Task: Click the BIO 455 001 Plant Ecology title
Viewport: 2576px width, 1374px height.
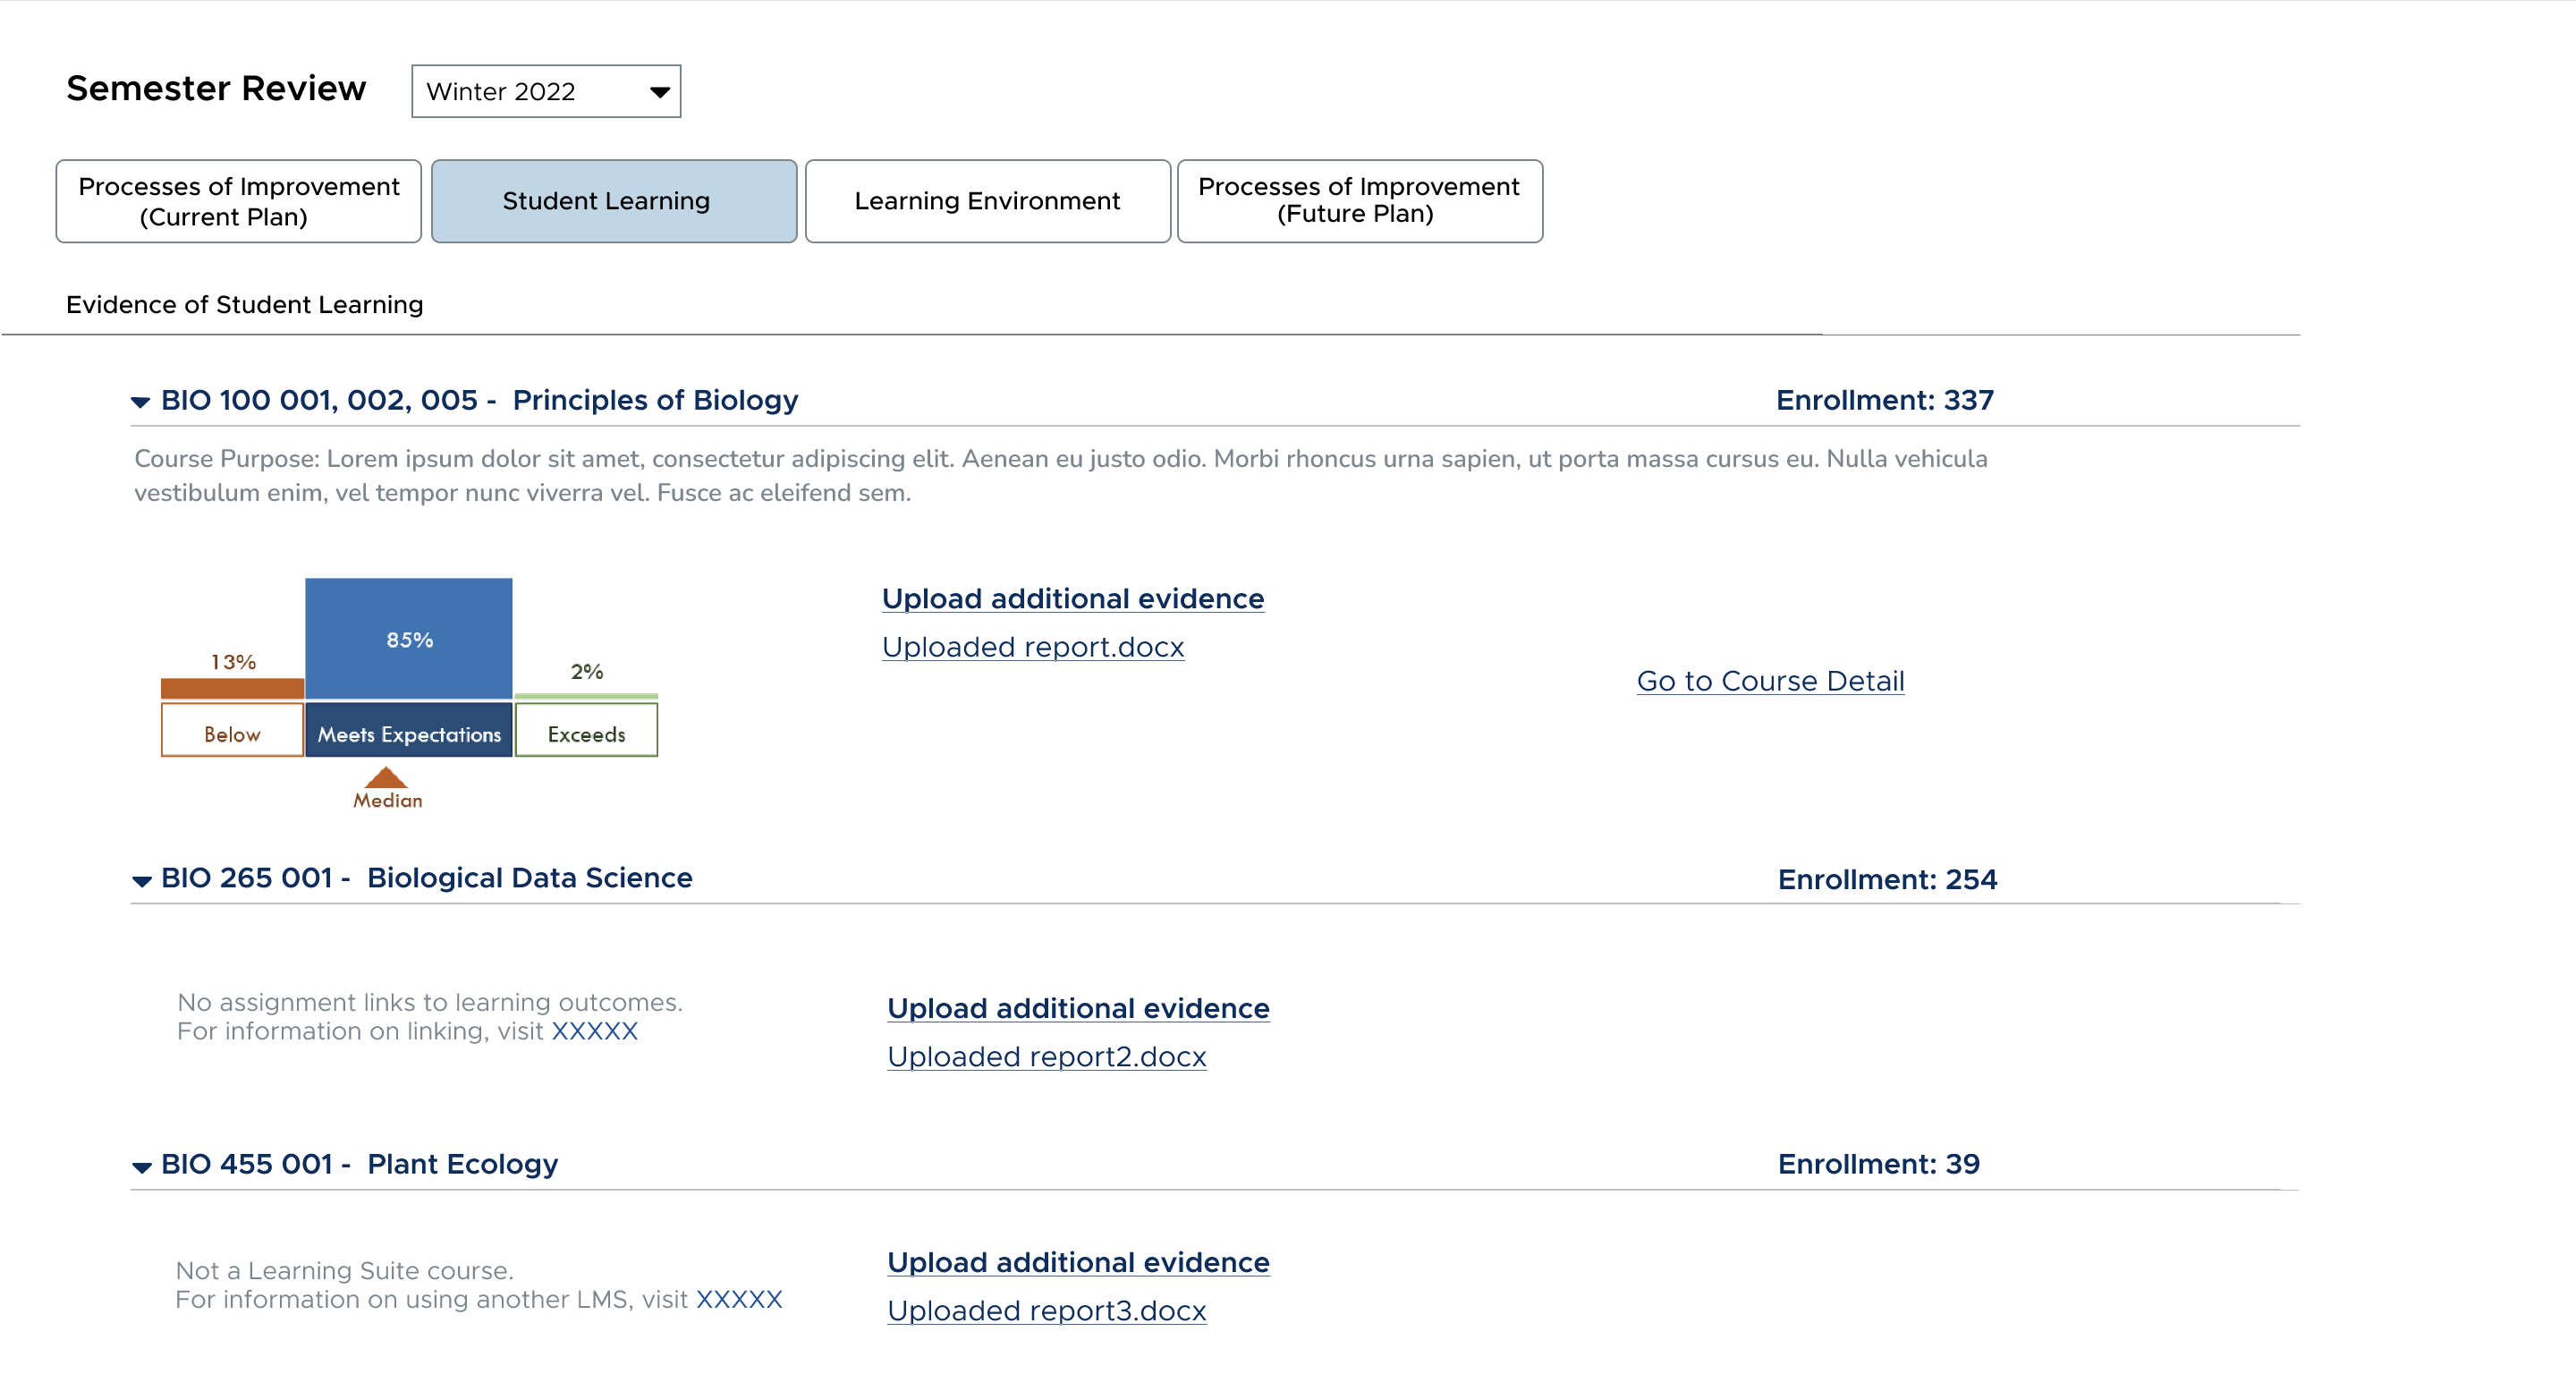Action: 360,1164
